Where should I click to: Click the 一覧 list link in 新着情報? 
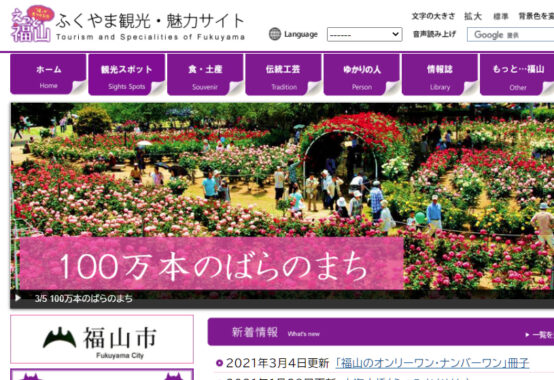540,334
